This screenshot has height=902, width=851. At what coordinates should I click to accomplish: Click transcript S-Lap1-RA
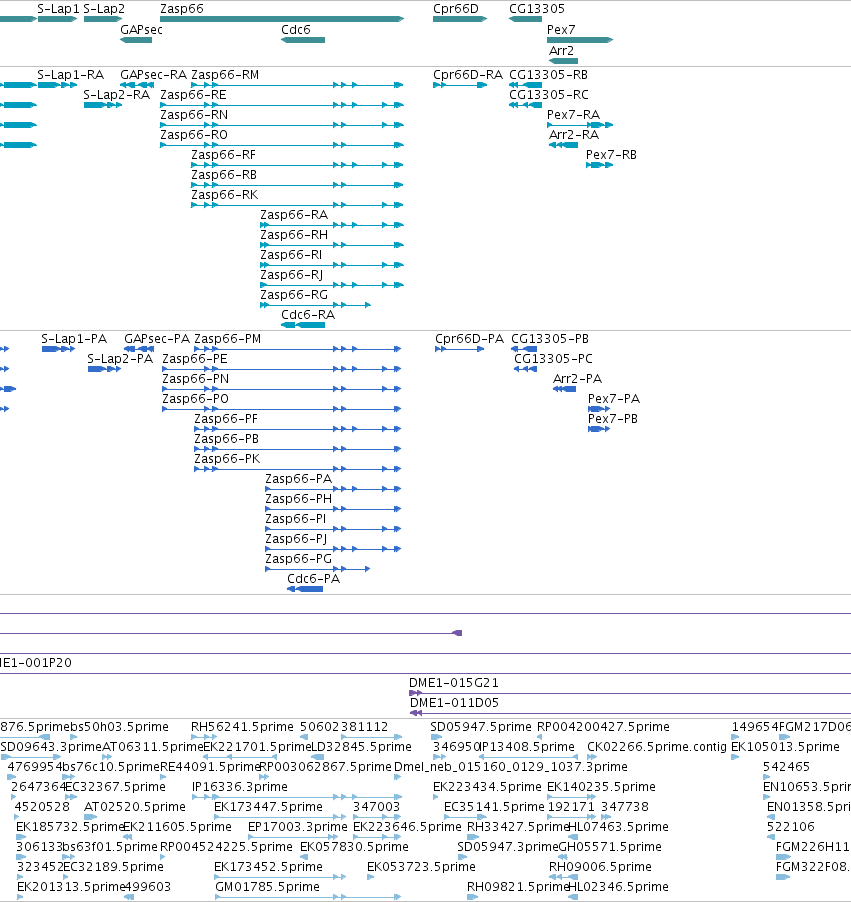[x=71, y=75]
